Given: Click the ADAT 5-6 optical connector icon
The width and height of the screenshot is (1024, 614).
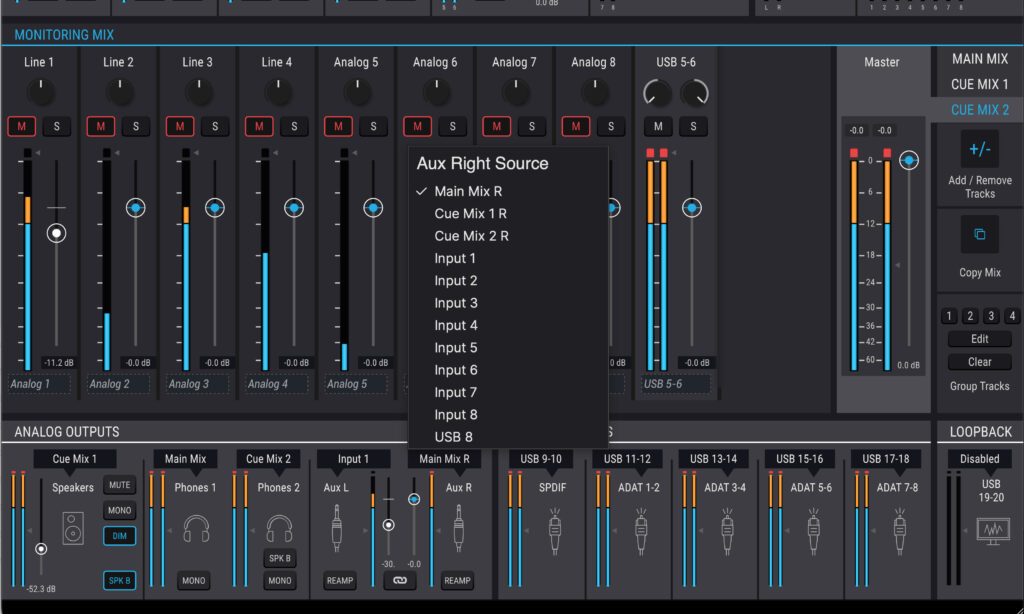Looking at the screenshot, I should (814, 532).
